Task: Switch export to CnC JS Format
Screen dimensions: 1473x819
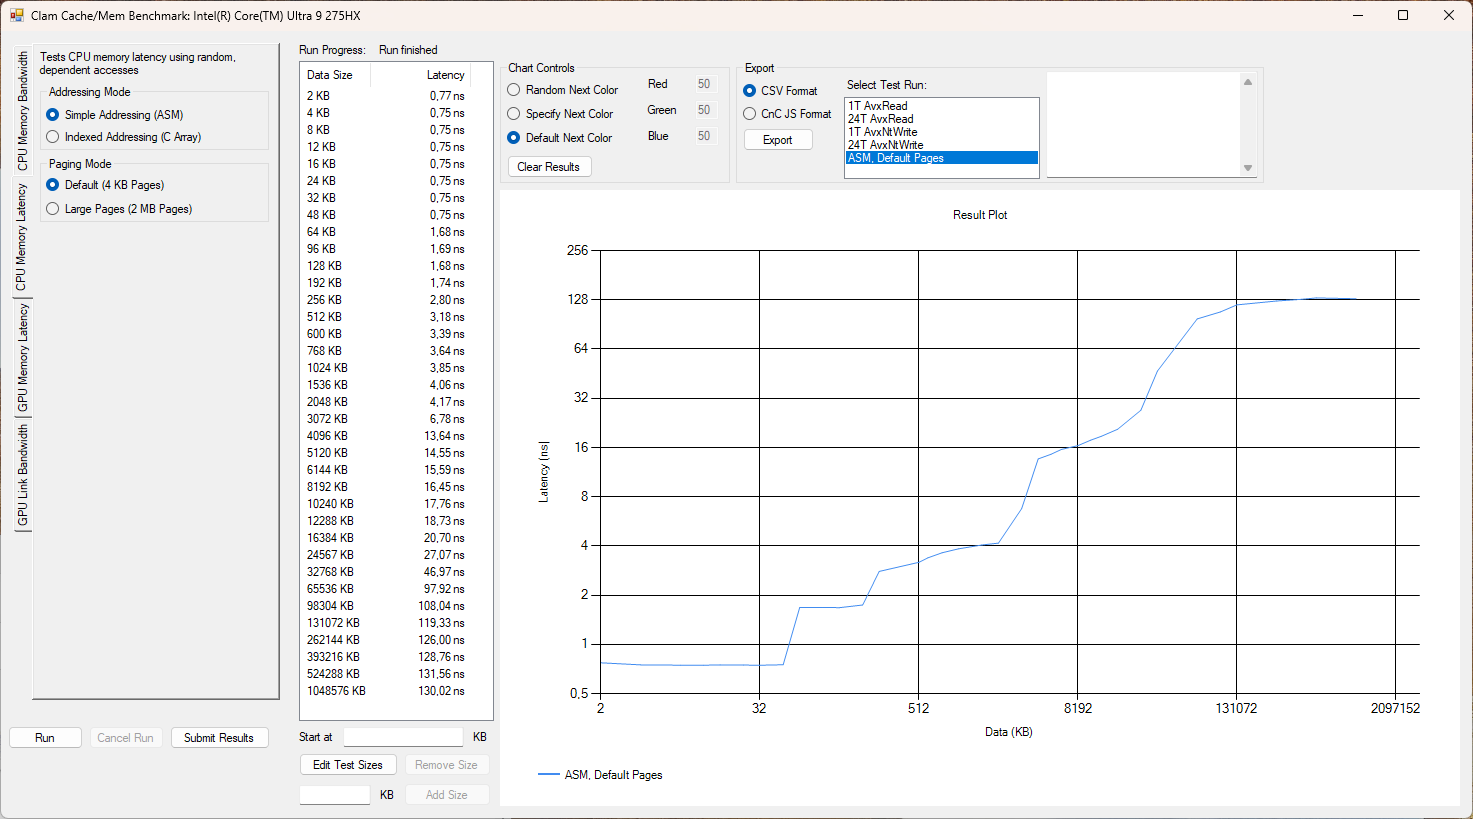Action: coord(750,114)
